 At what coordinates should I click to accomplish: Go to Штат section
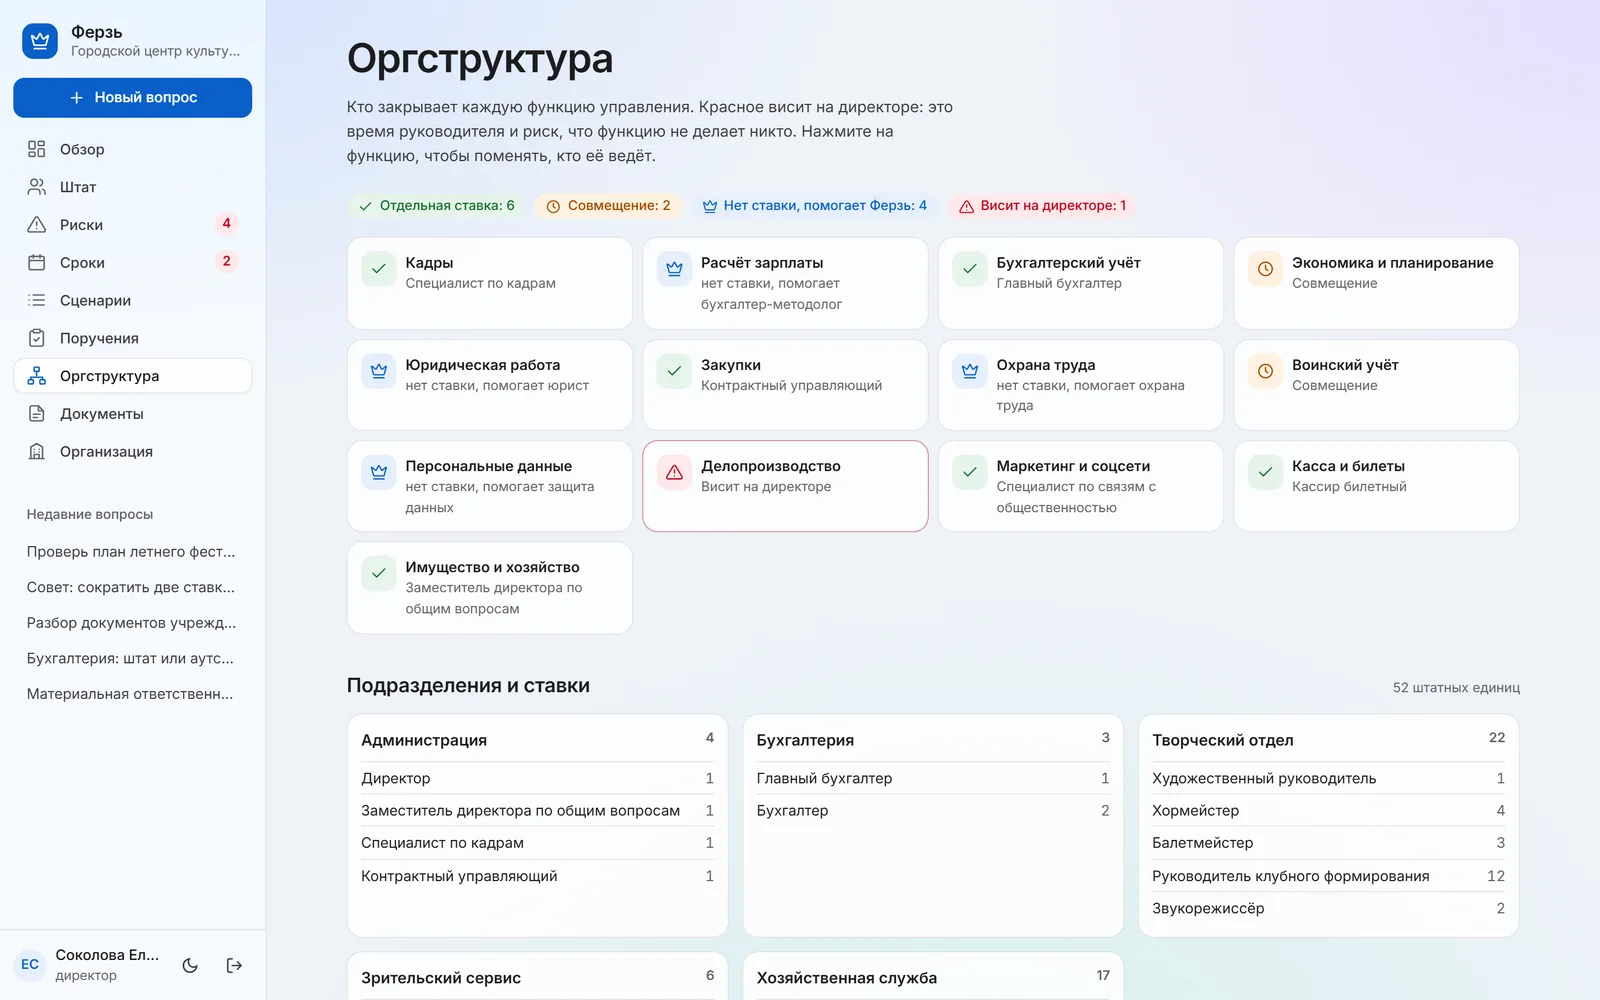pos(132,187)
